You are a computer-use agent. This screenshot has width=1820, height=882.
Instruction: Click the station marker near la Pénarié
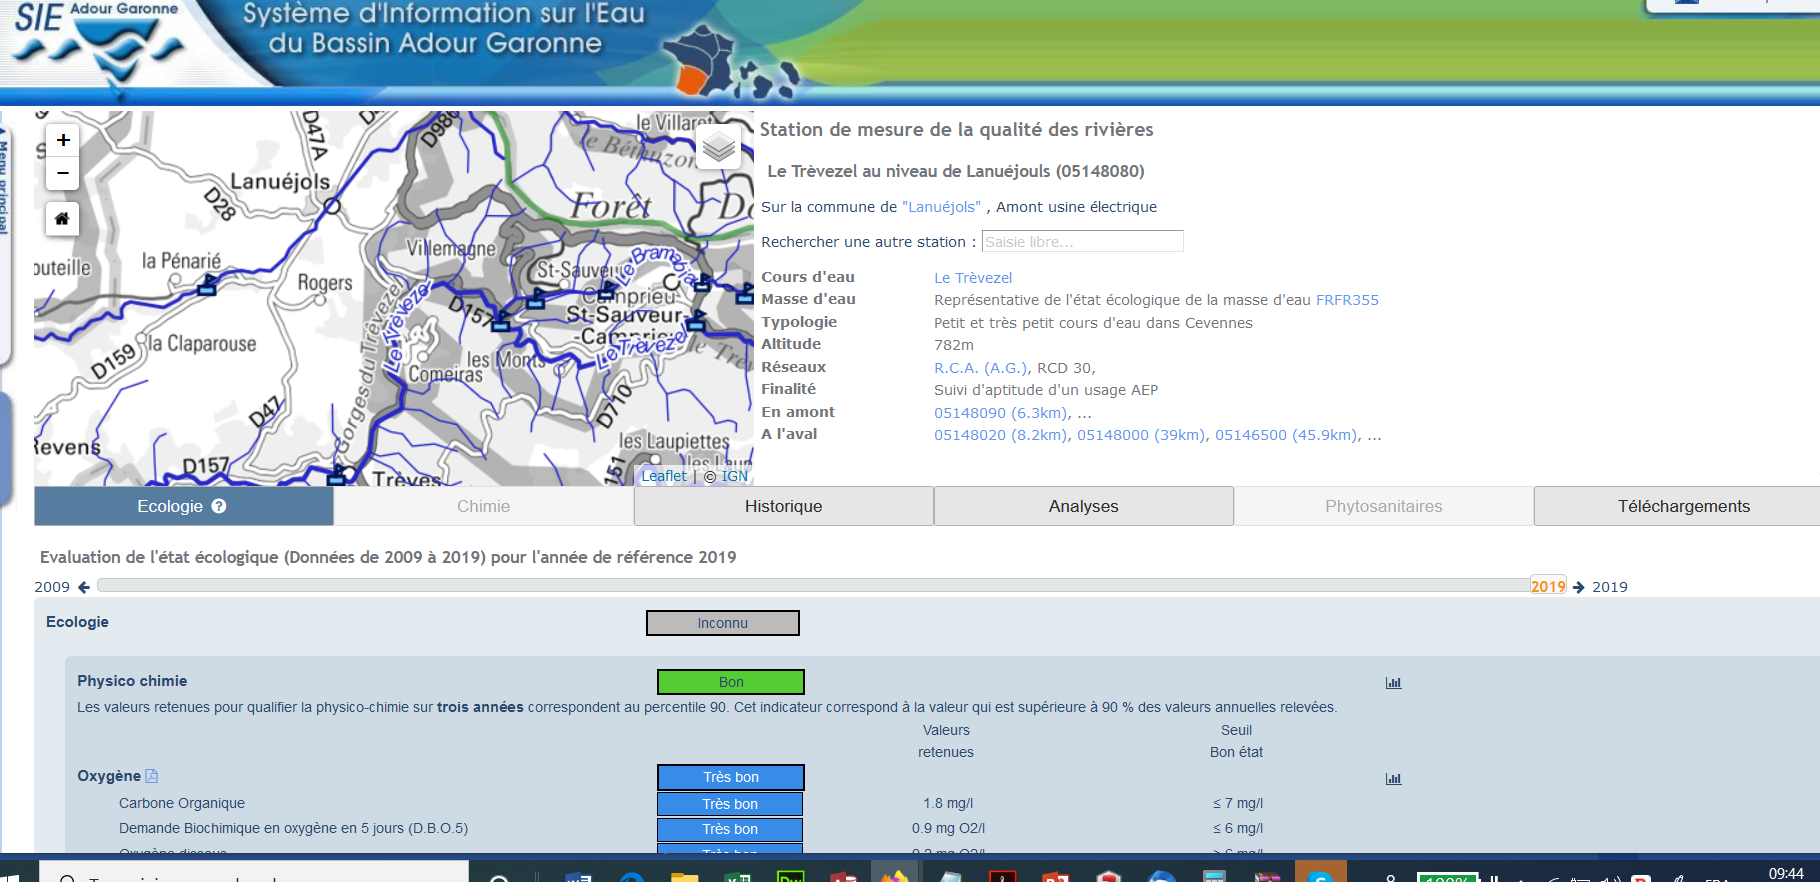point(207,288)
